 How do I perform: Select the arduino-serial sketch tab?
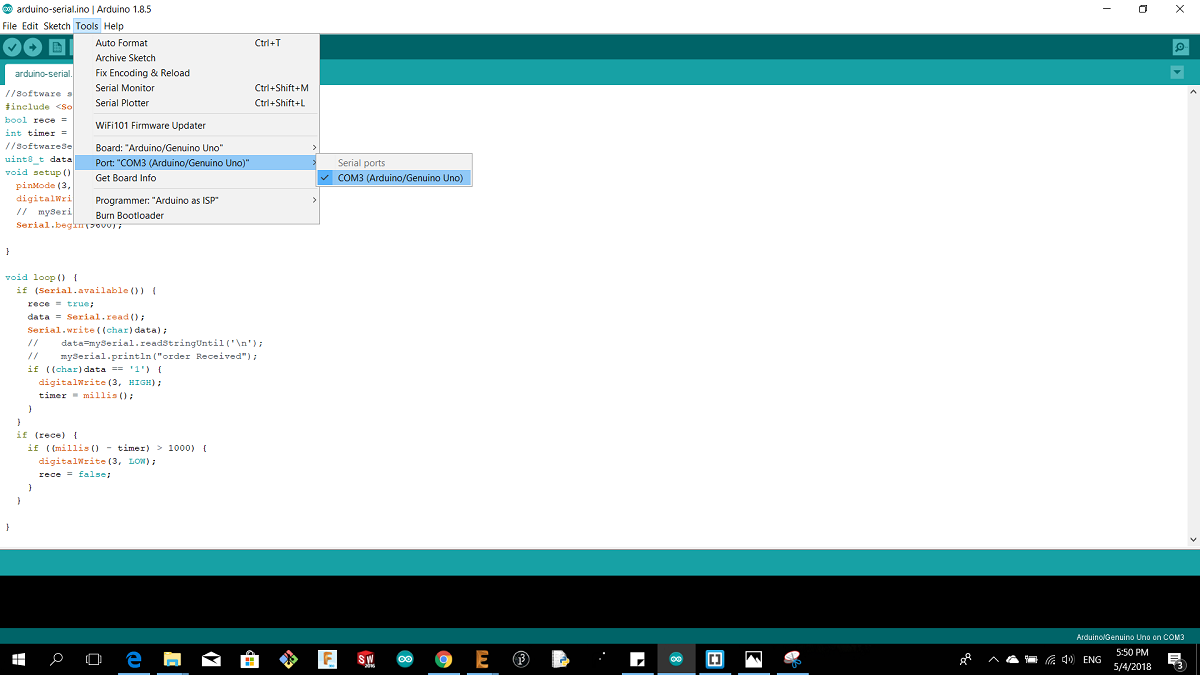40,74
